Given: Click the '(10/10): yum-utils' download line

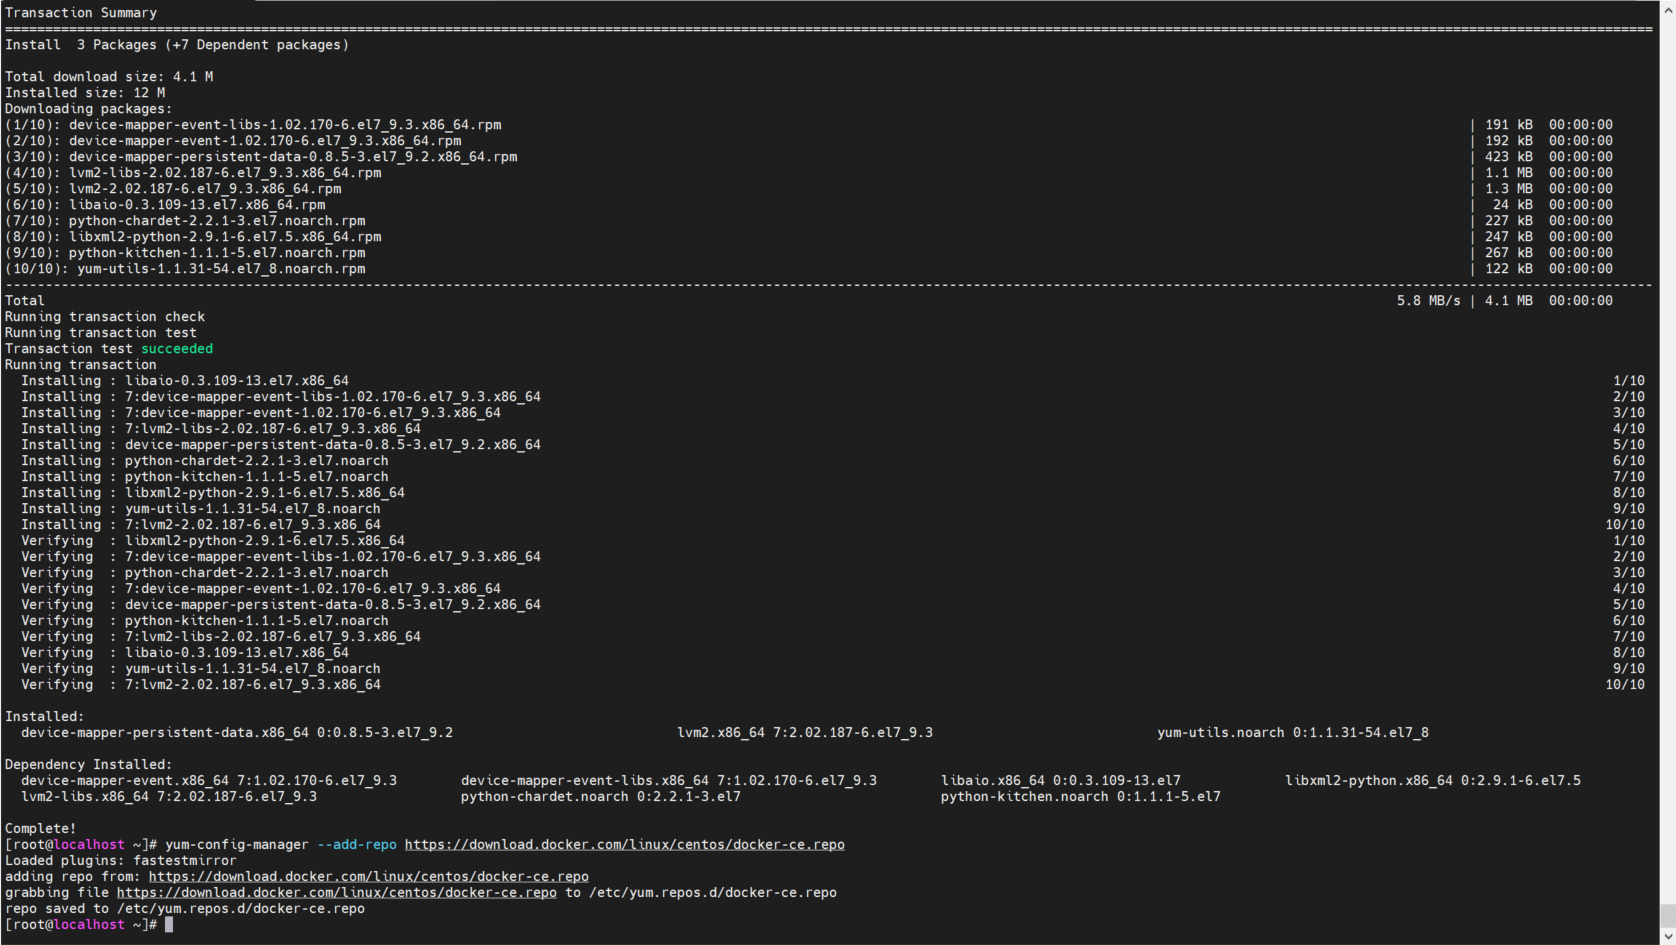Looking at the screenshot, I should point(185,269).
